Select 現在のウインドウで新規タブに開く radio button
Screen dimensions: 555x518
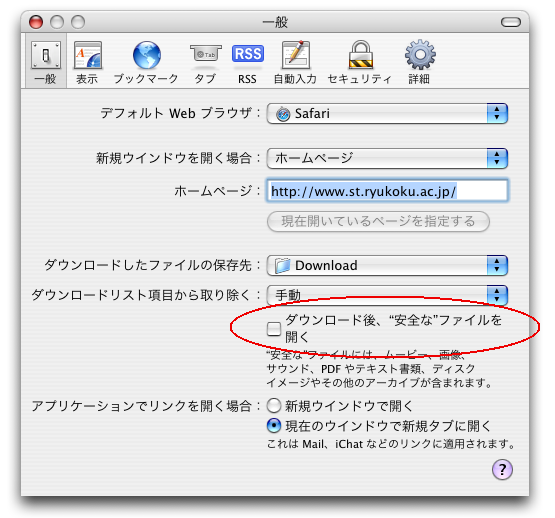(274, 426)
